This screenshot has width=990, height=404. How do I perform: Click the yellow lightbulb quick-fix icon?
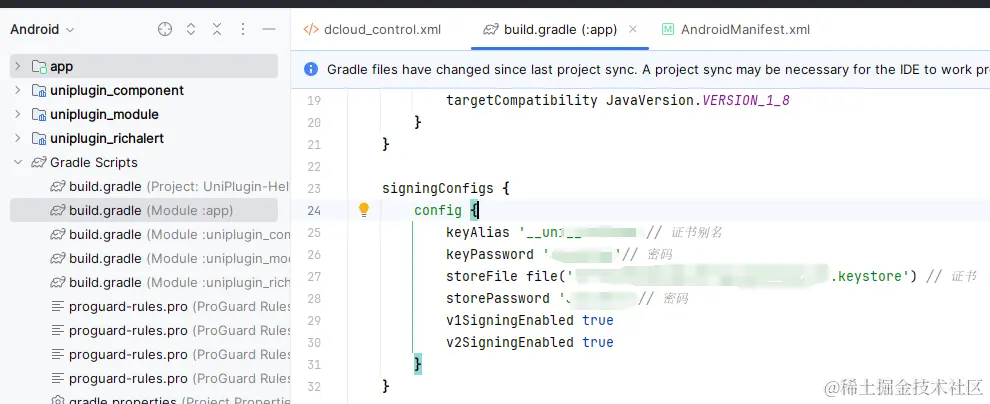(364, 210)
